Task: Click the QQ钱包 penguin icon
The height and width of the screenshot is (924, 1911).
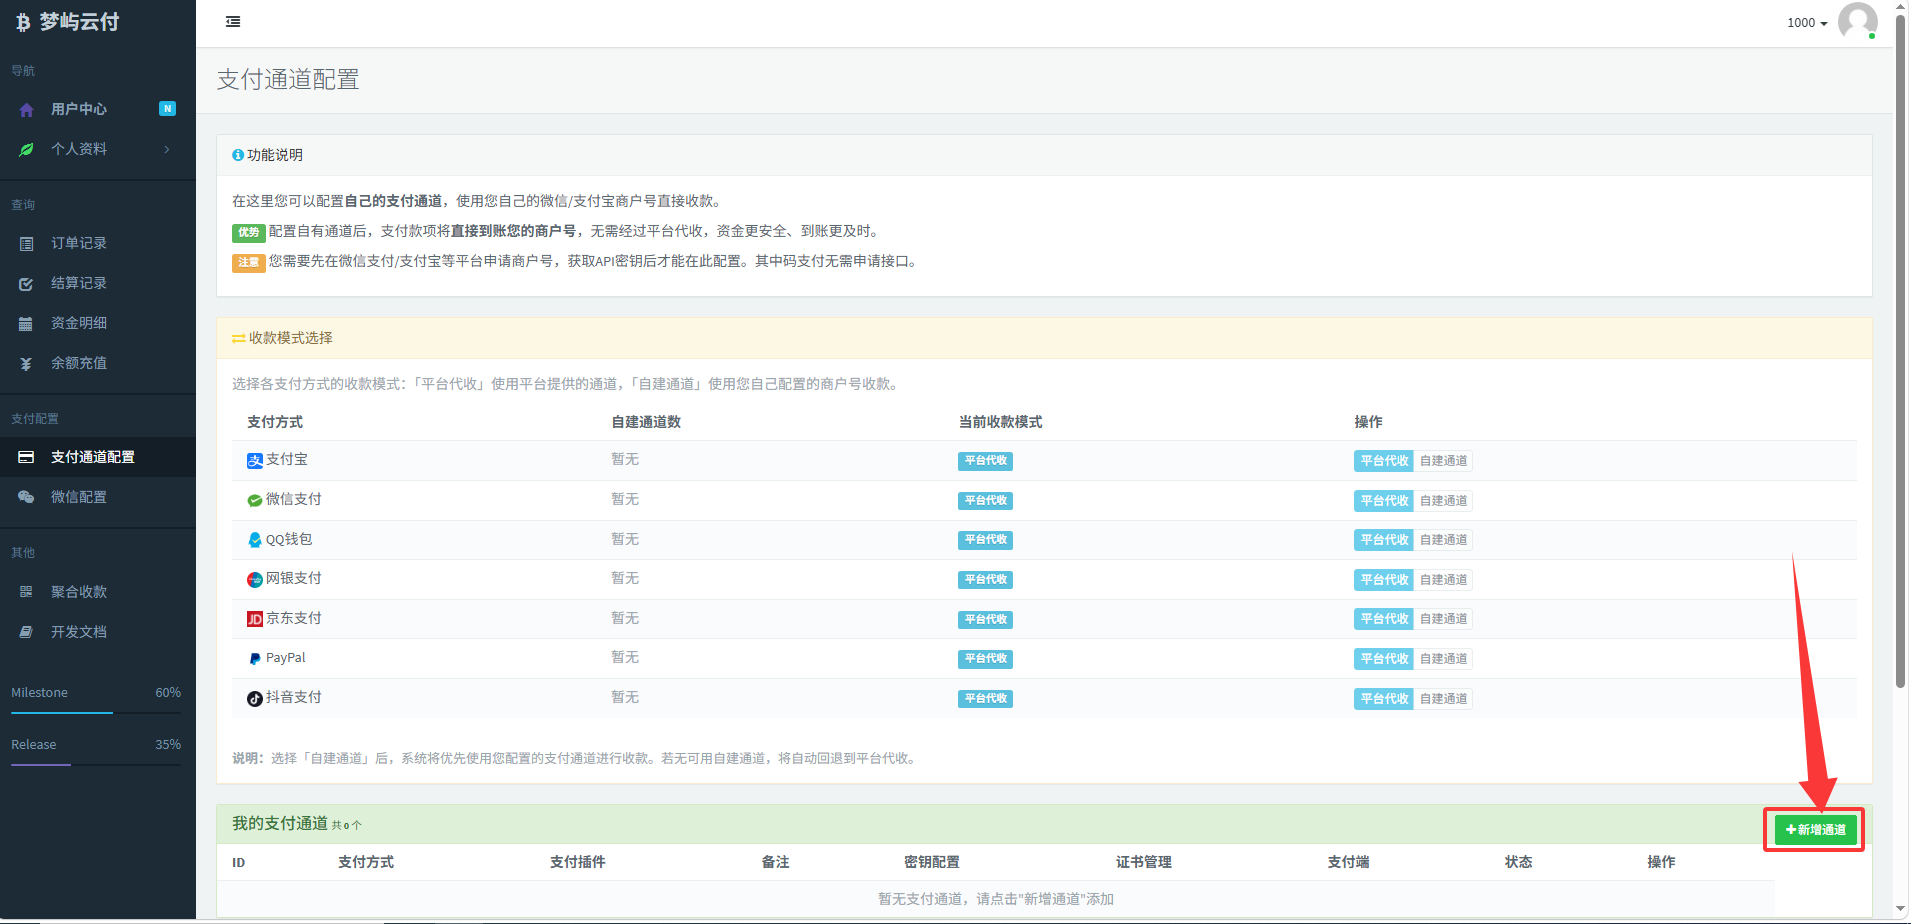Action: pyautogui.click(x=255, y=540)
